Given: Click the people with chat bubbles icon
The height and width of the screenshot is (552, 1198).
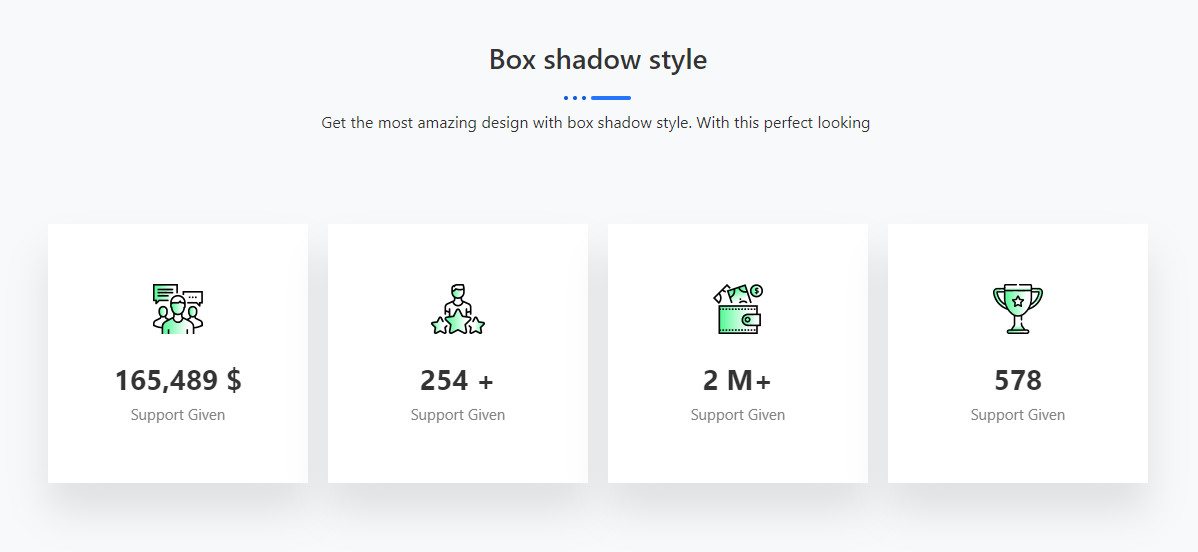Looking at the screenshot, I should coord(178,309).
